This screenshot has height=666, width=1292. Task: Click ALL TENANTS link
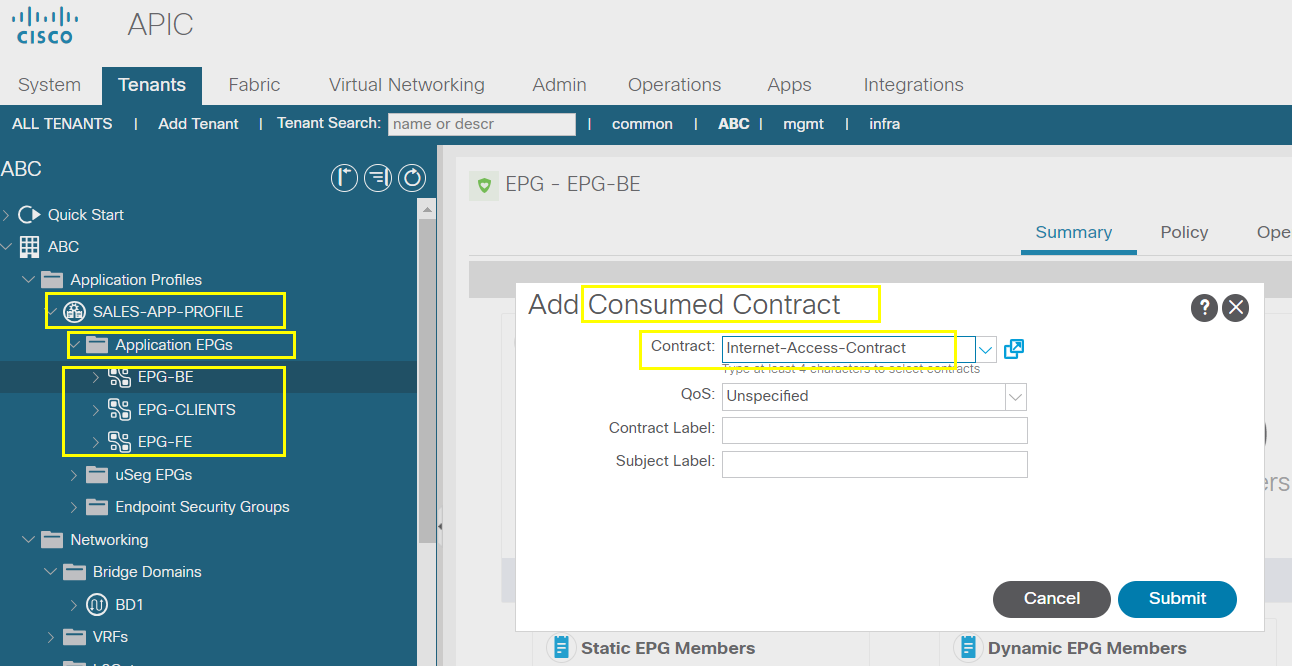point(62,124)
